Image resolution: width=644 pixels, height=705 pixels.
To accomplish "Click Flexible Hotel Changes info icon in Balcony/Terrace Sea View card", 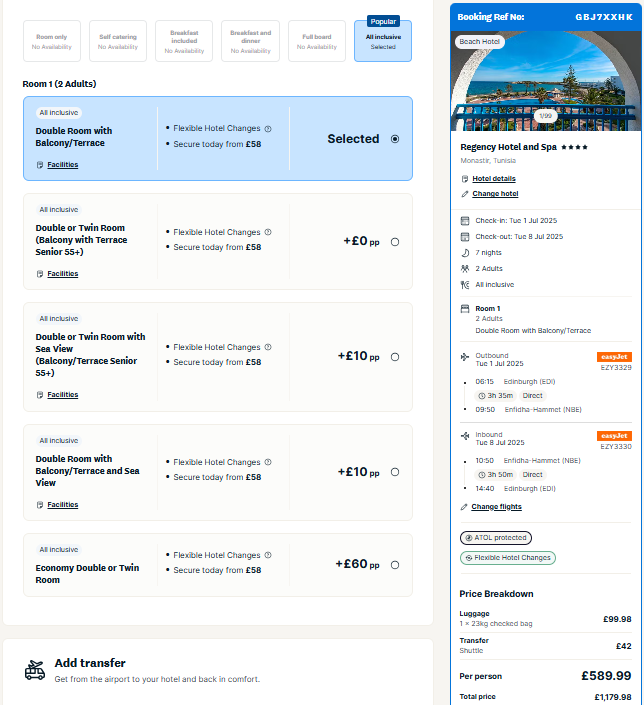I will (268, 462).
